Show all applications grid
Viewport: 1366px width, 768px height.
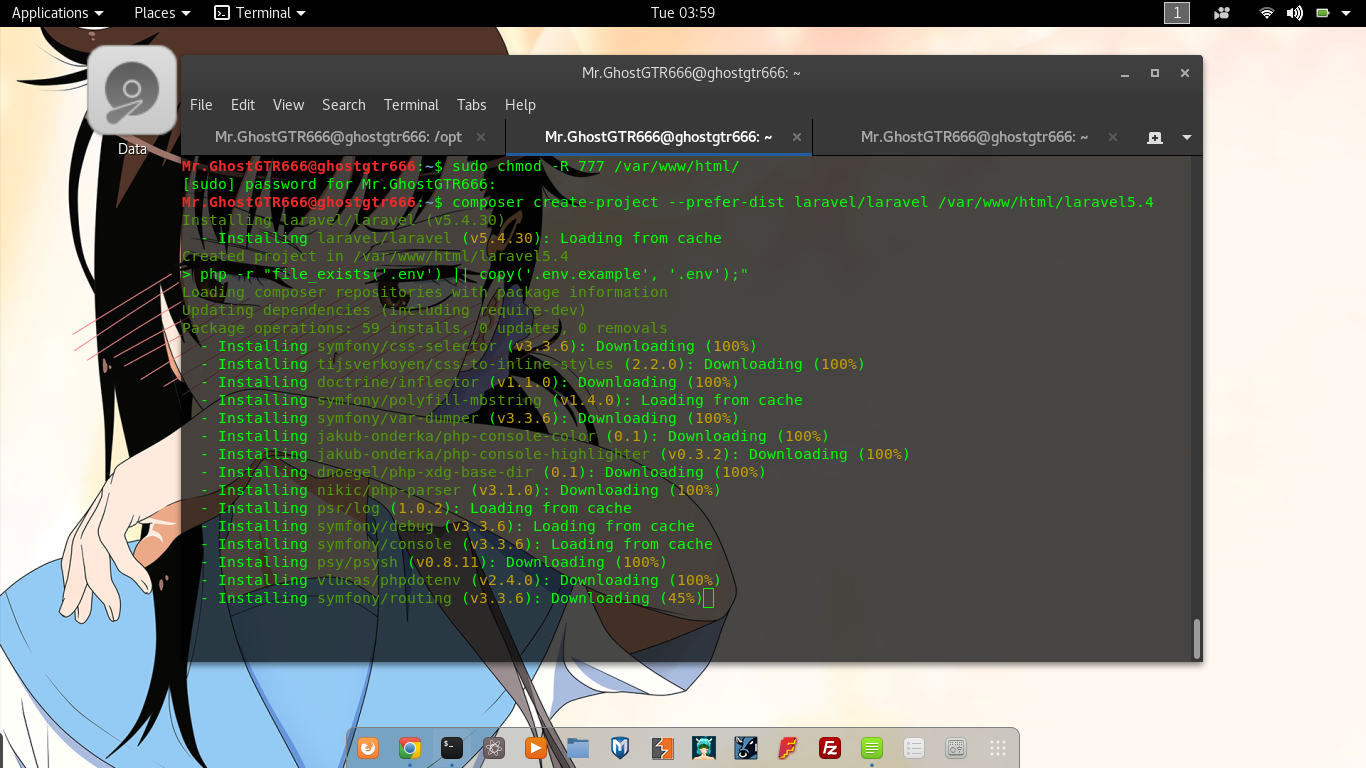(997, 747)
